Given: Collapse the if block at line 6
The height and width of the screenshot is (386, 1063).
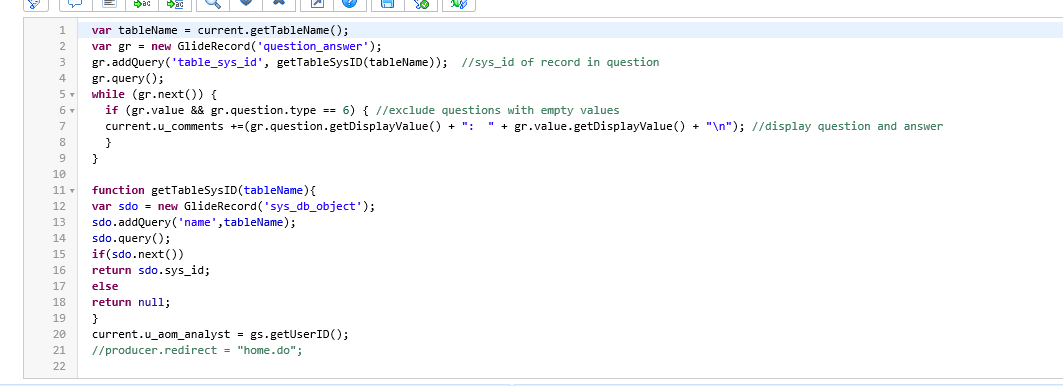Looking at the screenshot, I should point(72,111).
